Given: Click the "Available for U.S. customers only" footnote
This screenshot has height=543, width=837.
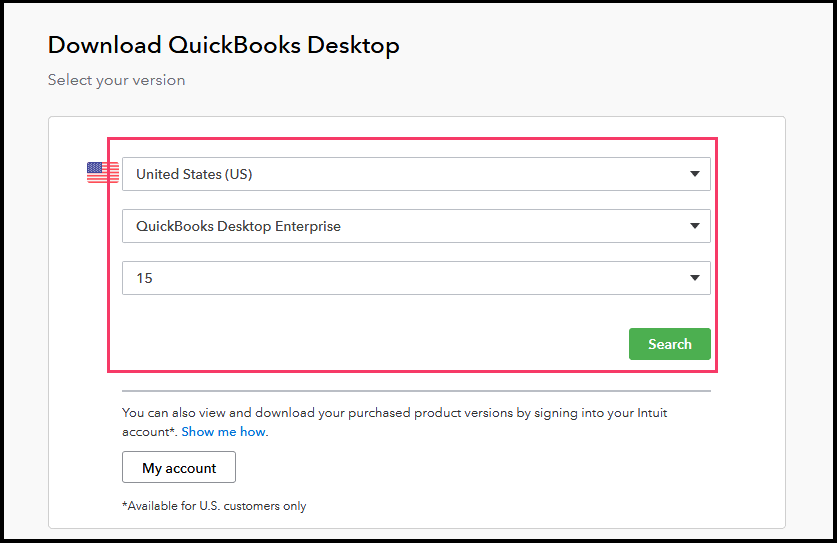Looking at the screenshot, I should coord(214,506).
